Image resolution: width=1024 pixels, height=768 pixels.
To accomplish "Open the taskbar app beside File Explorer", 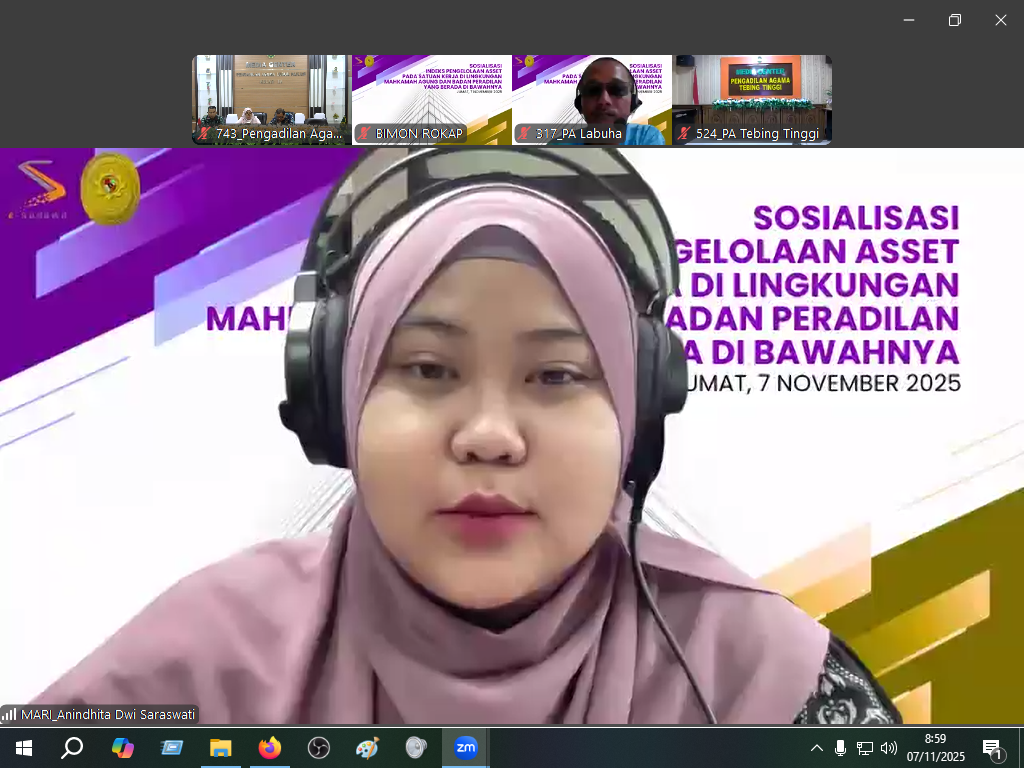I will [172, 748].
